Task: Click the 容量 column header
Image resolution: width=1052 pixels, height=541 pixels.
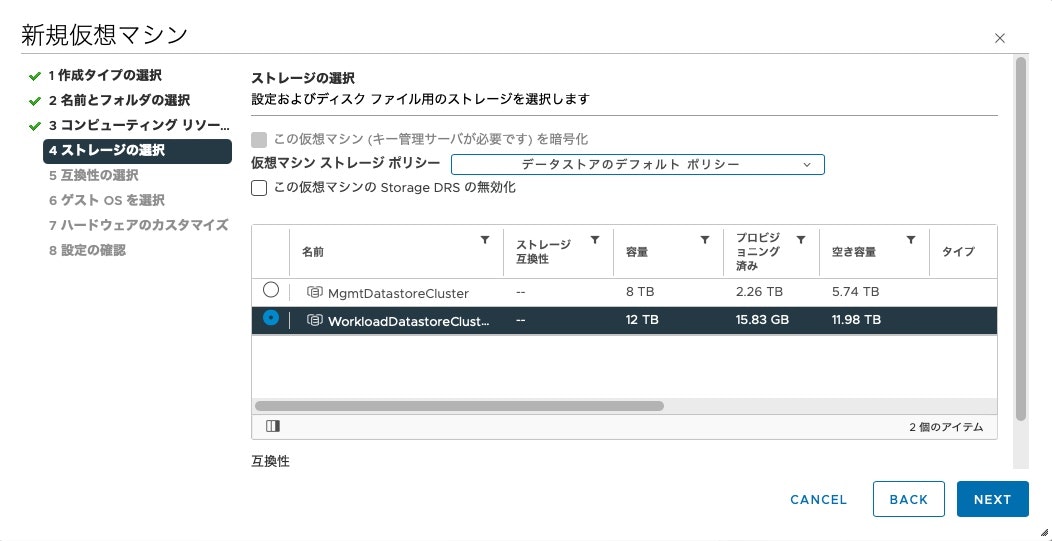Action: 637,253
